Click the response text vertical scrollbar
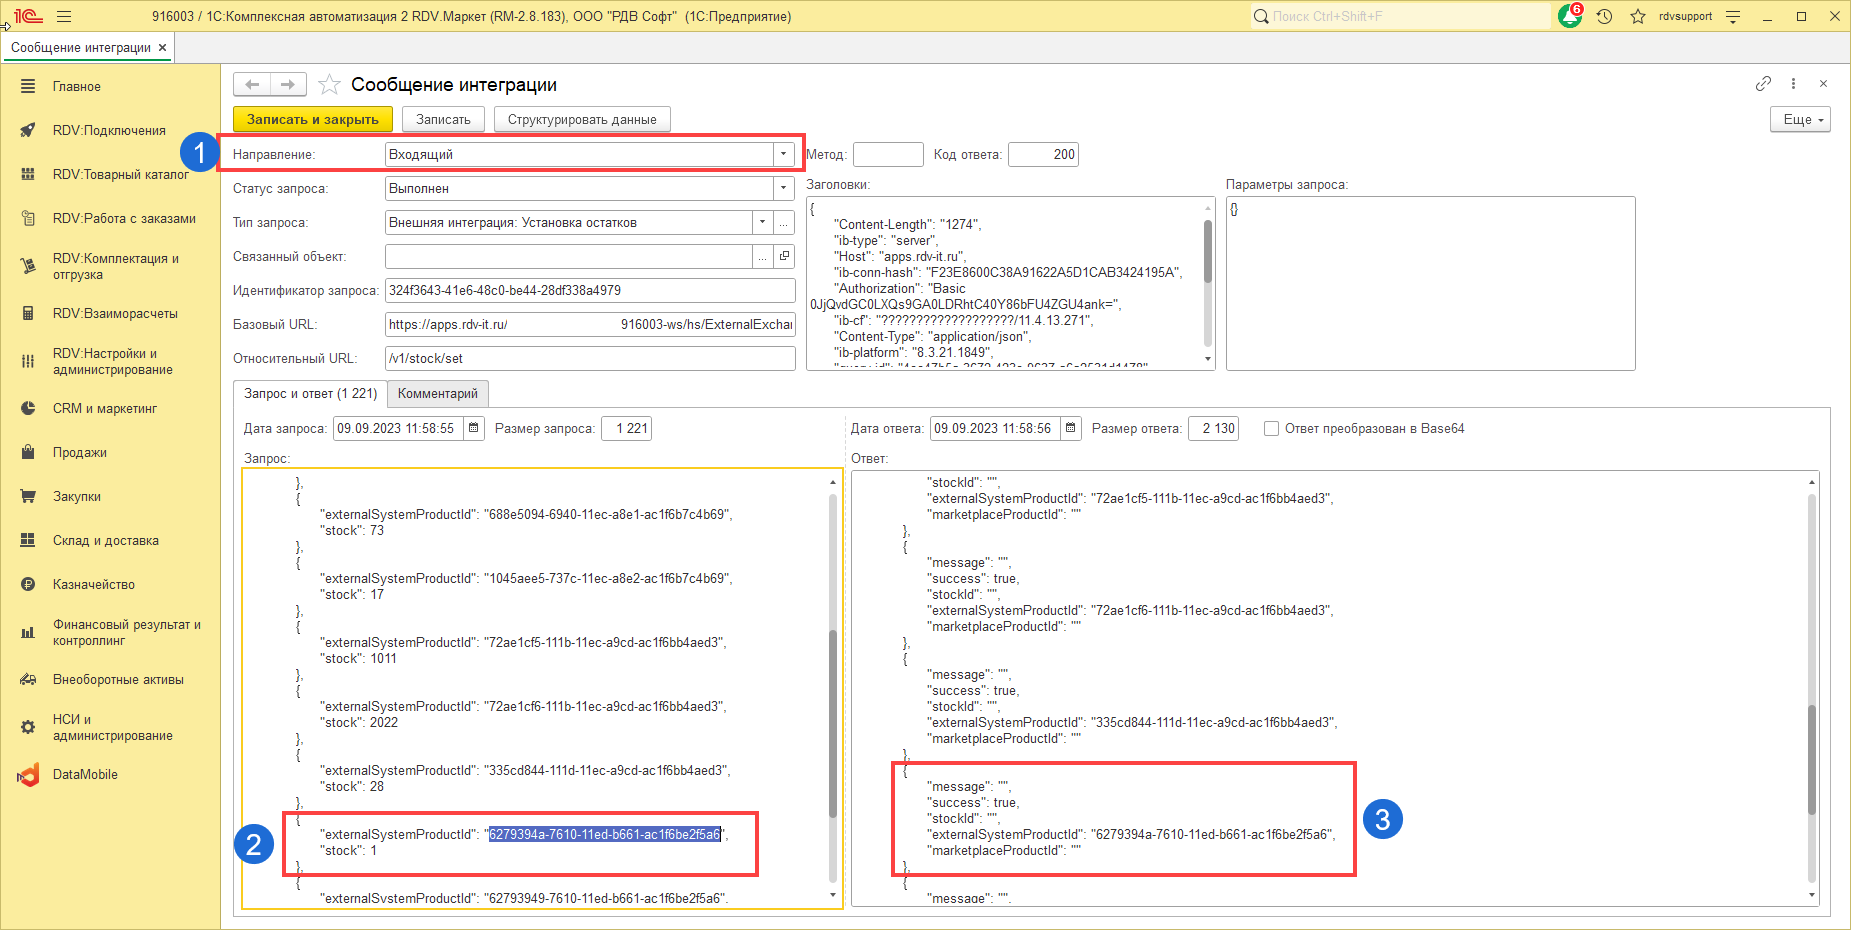Viewport: 1851px width, 930px height. [x=1811, y=760]
